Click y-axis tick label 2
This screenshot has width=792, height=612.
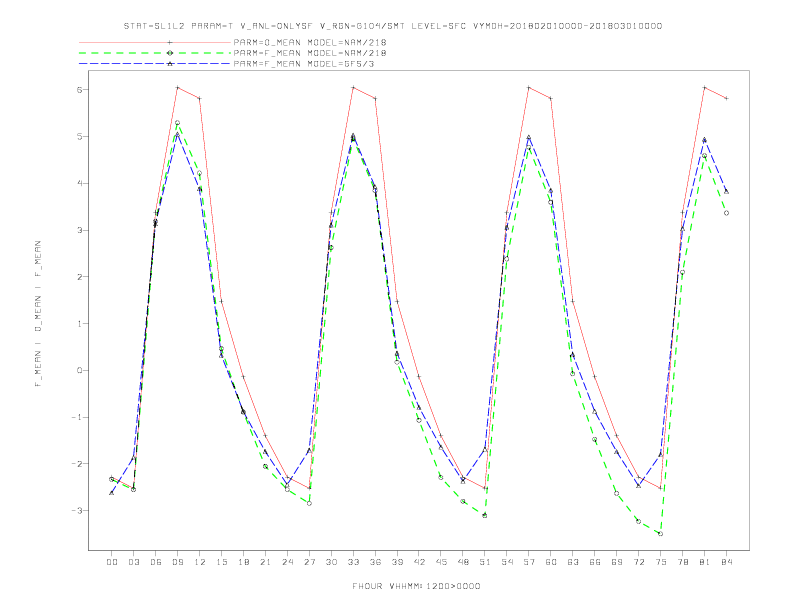(x=79, y=277)
